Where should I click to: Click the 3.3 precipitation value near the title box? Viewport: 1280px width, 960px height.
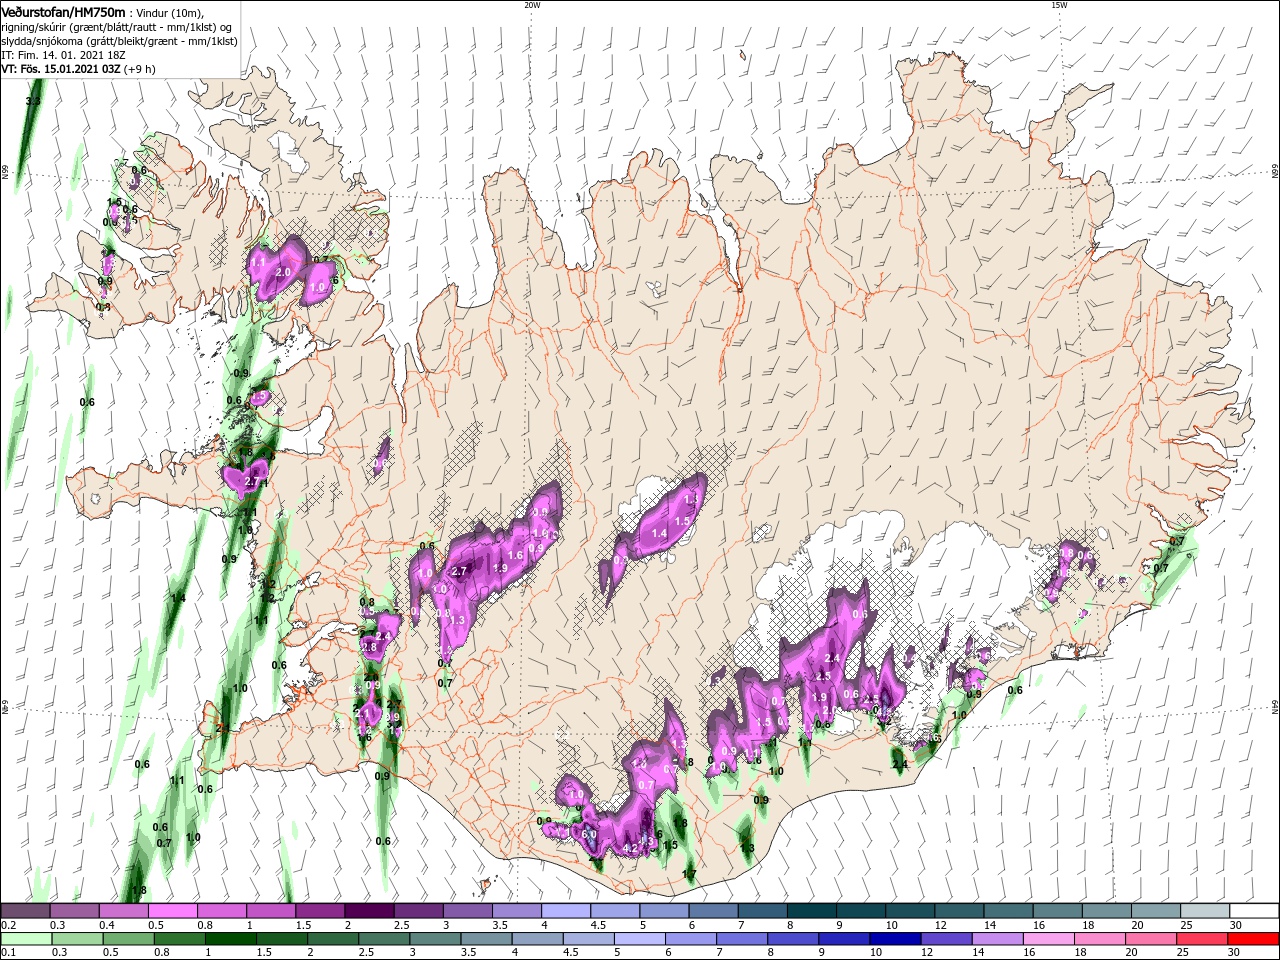(33, 101)
